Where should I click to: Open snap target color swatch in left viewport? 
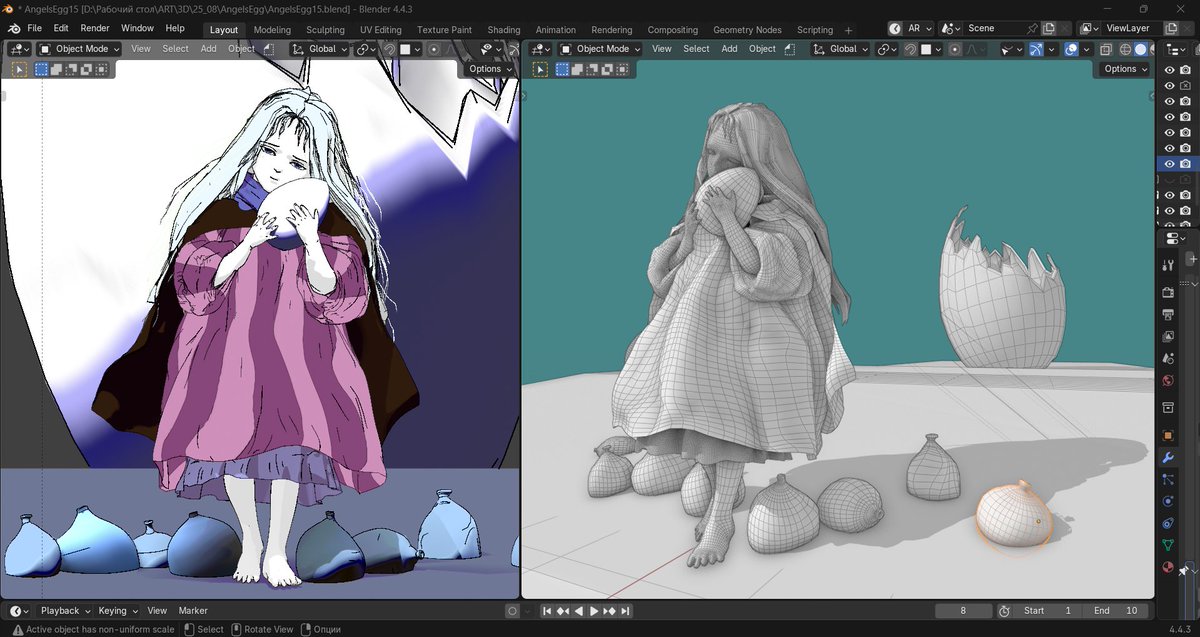[x=411, y=48]
